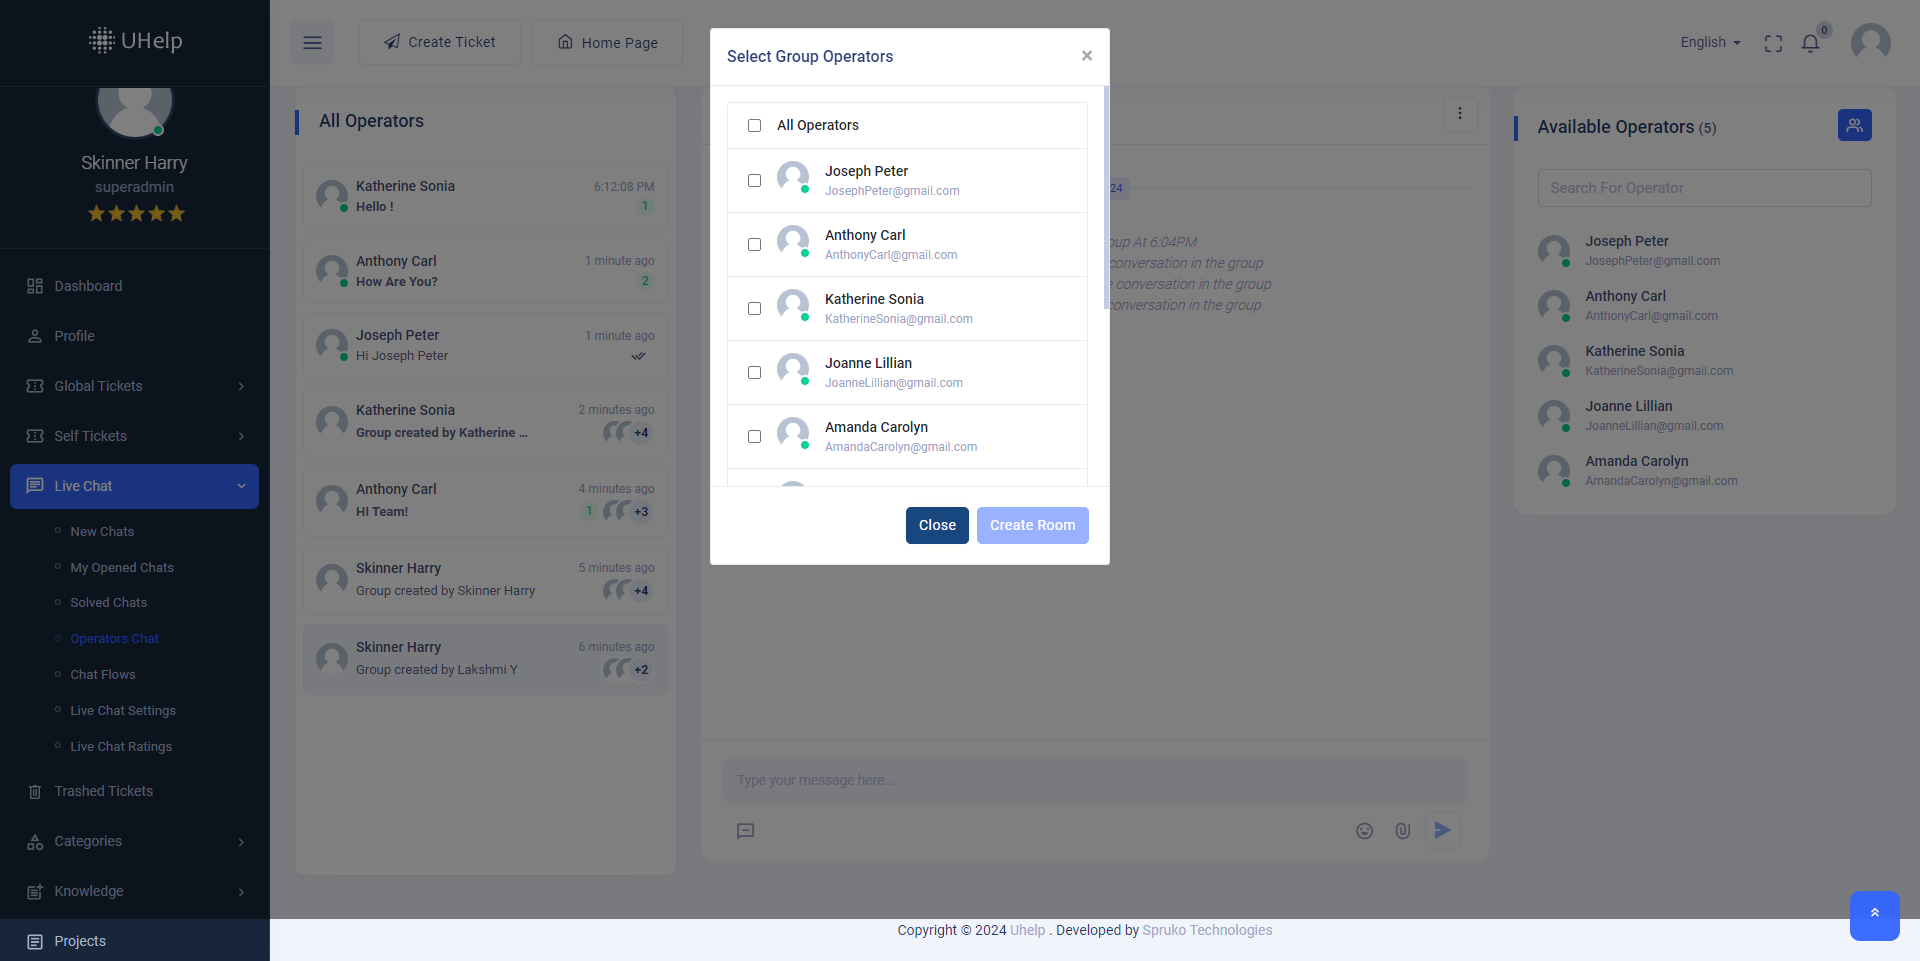
Task: Click the scroll-to-top arrow button
Action: point(1874,915)
